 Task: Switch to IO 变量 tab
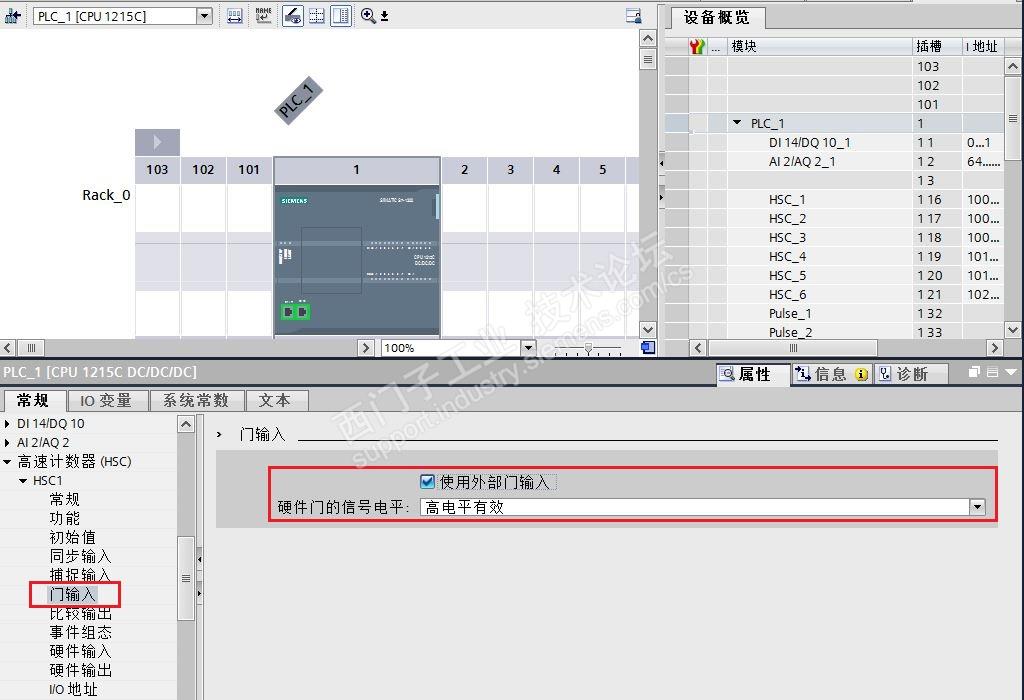tap(107, 400)
